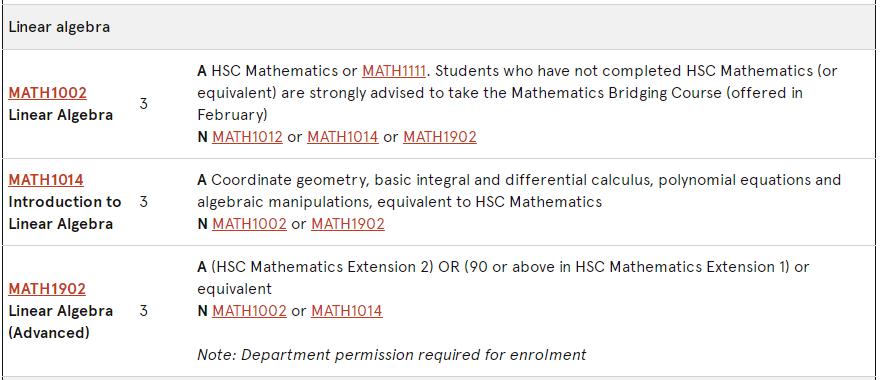The height and width of the screenshot is (380, 880).
Task: Click the Department permission required note
Action: pyautogui.click(x=391, y=355)
